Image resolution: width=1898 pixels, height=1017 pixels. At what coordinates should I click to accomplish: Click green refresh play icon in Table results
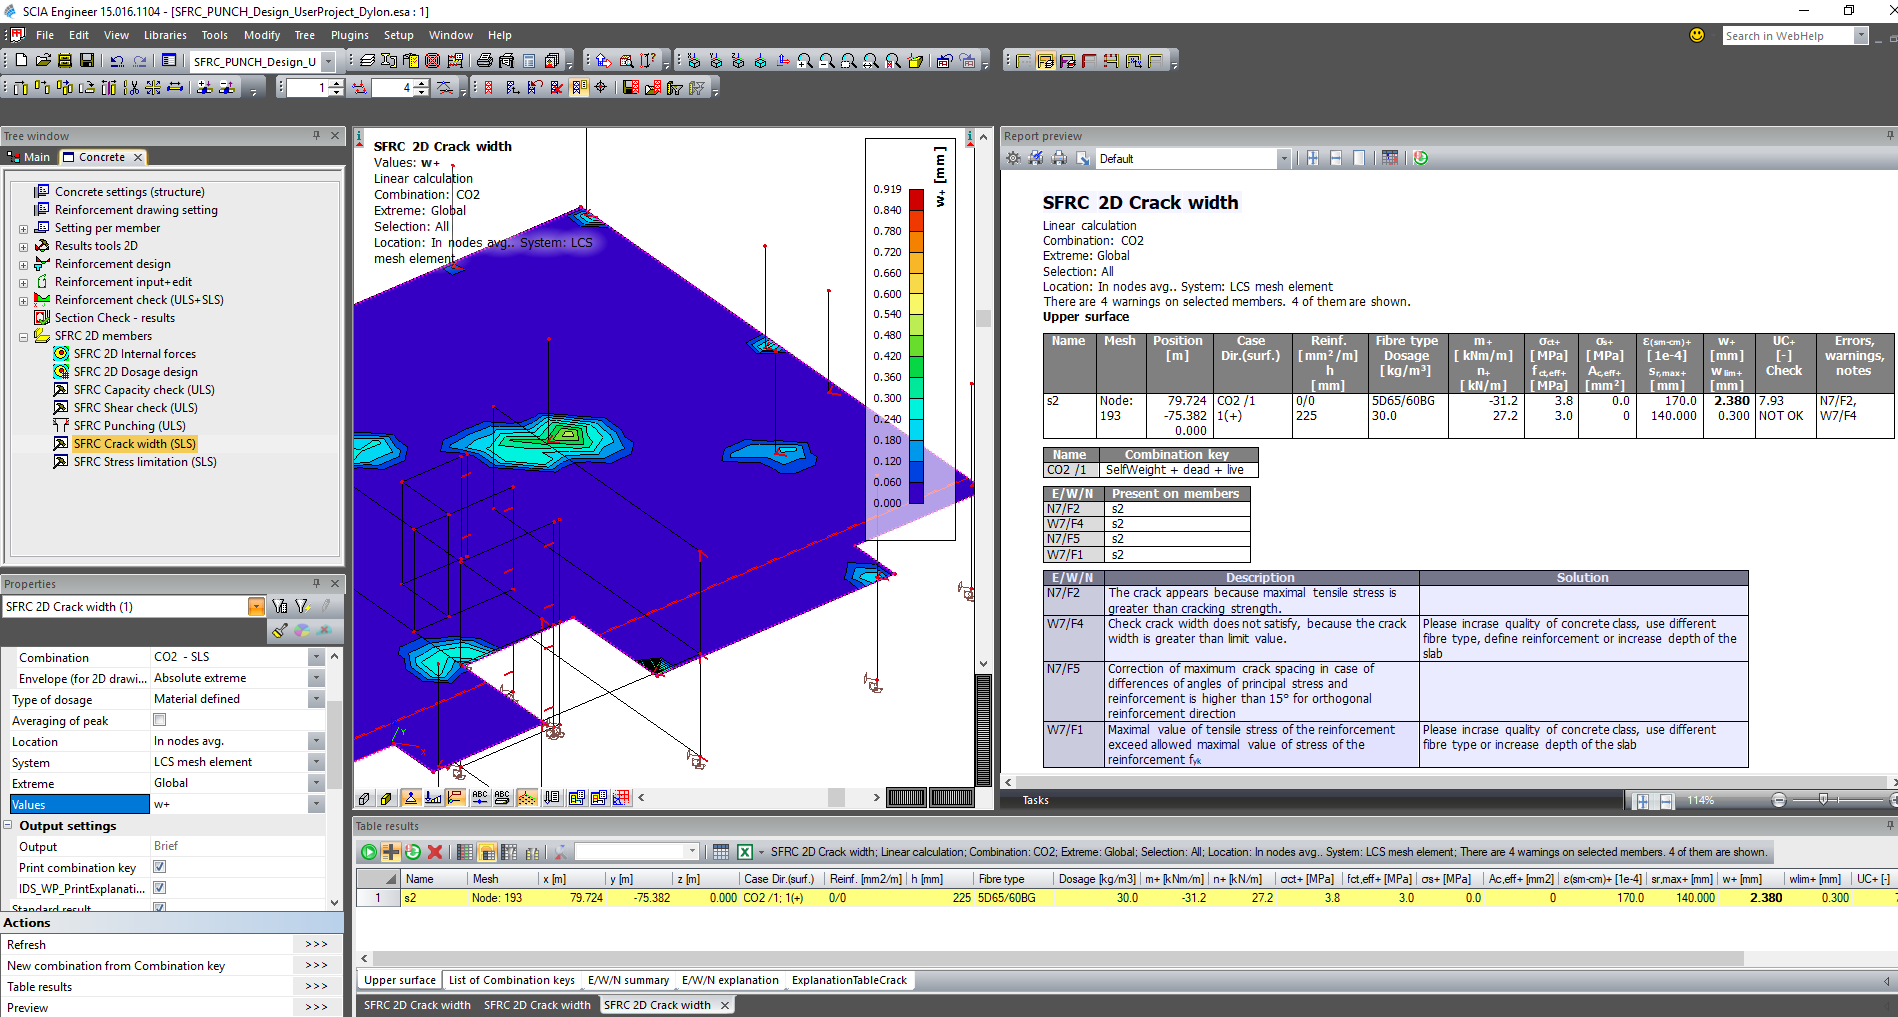pyautogui.click(x=369, y=852)
